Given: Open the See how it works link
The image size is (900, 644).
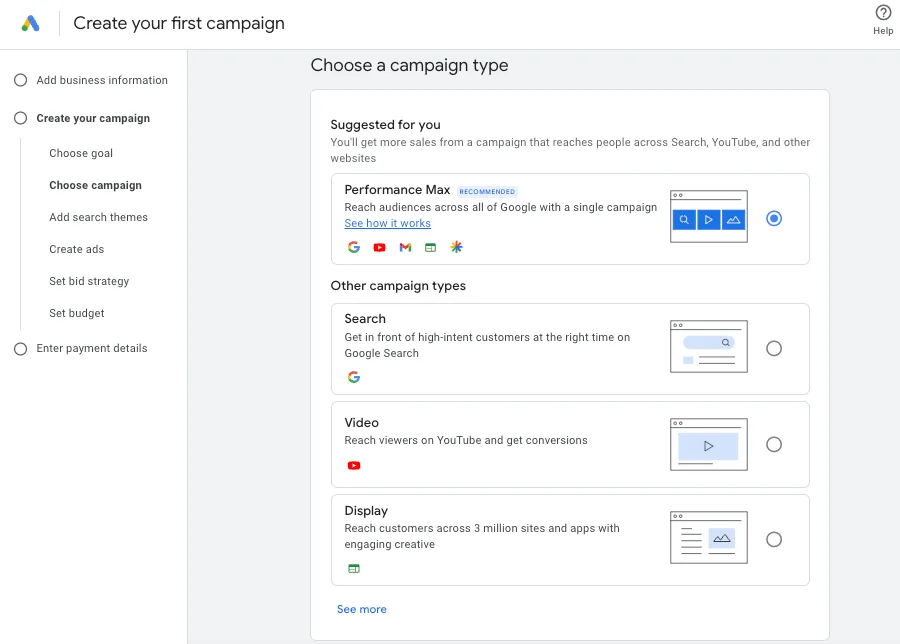Looking at the screenshot, I should 387,223.
